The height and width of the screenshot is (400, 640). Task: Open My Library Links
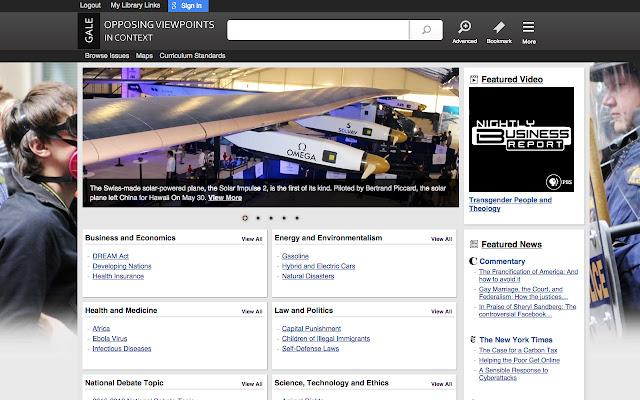pyautogui.click(x=135, y=5)
